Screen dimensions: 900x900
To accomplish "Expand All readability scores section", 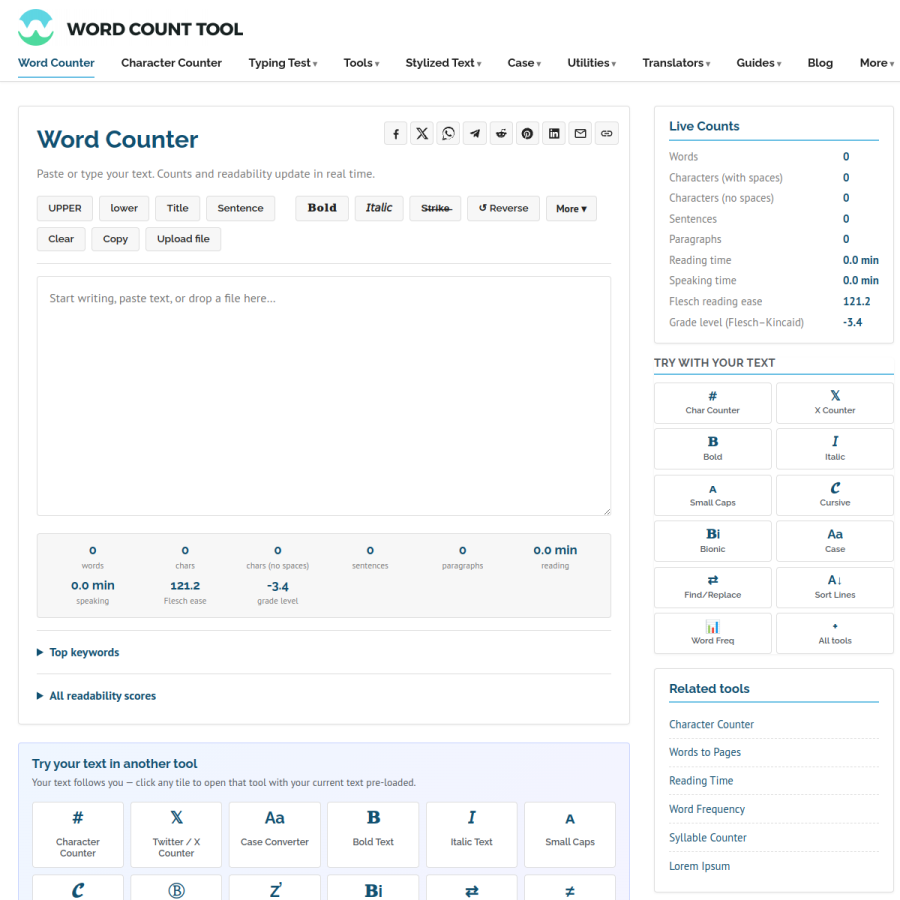I will [x=96, y=696].
